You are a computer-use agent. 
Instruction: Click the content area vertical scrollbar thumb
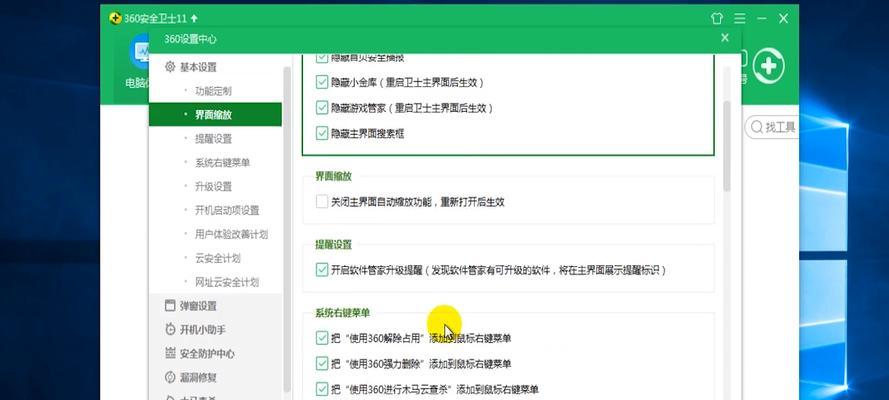(727, 146)
